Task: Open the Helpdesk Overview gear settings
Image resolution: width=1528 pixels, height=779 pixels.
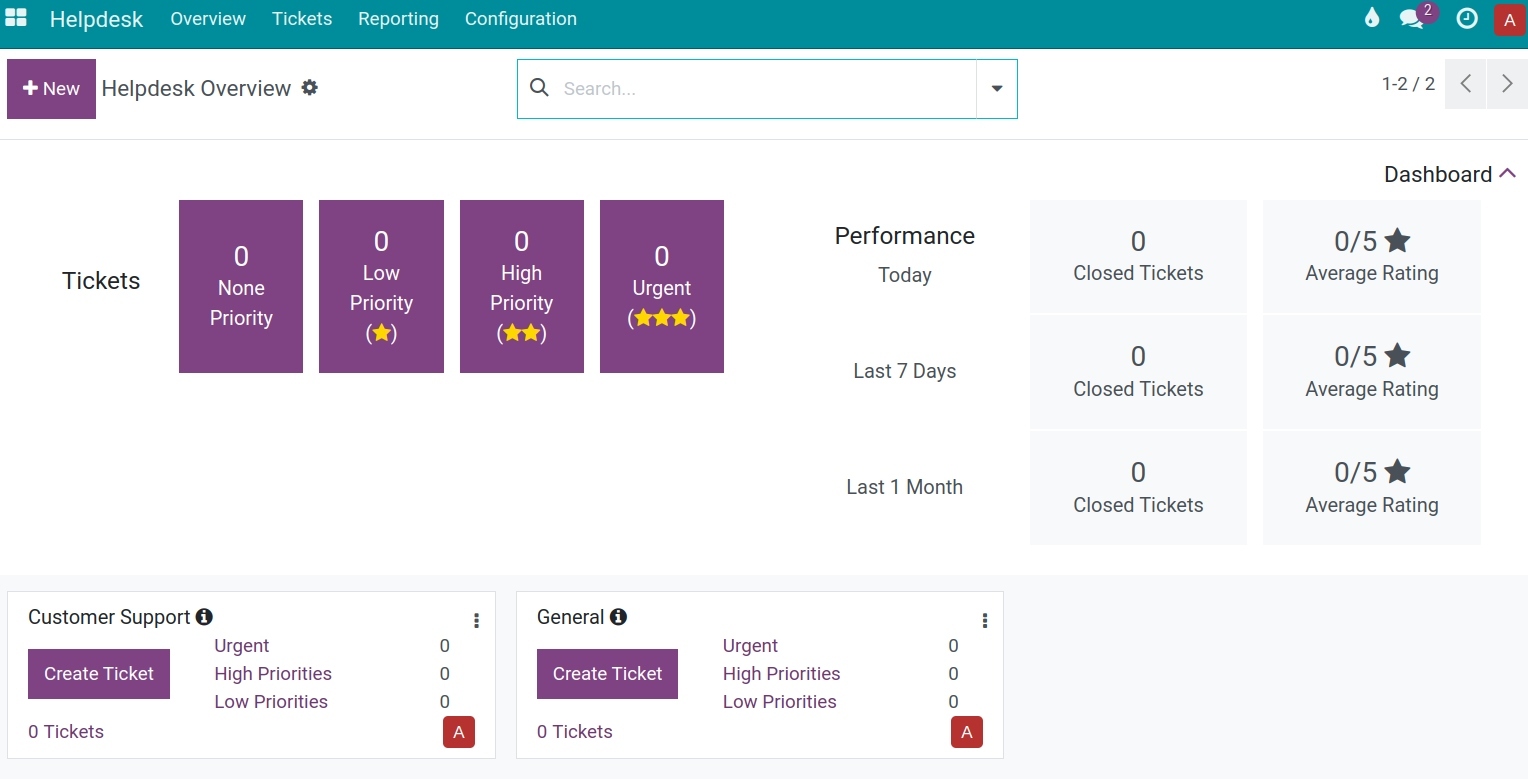Action: coord(310,88)
